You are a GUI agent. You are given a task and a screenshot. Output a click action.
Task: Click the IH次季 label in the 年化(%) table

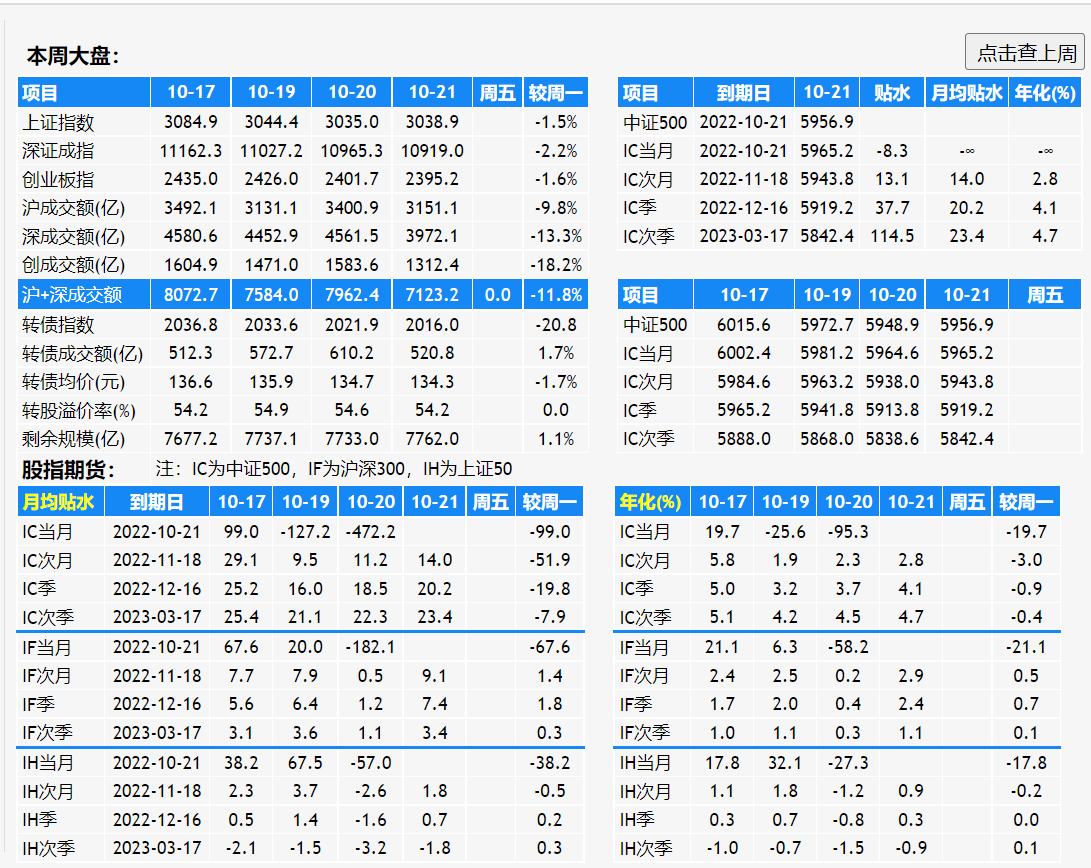pyautogui.click(x=646, y=849)
